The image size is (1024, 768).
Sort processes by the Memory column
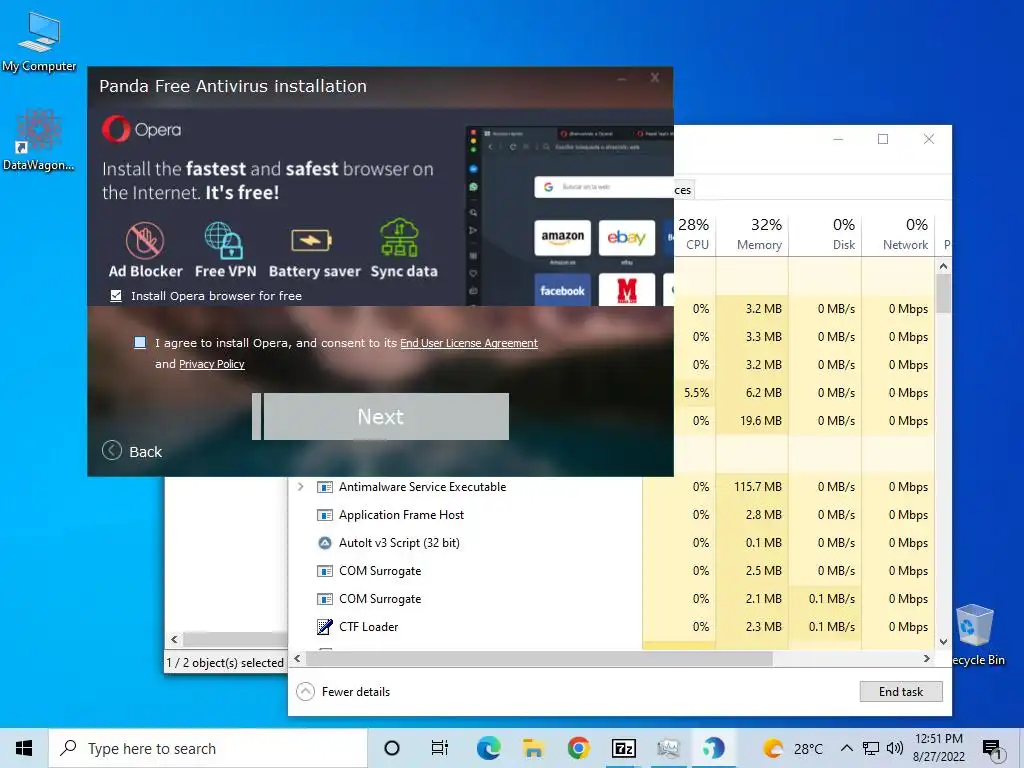click(753, 234)
